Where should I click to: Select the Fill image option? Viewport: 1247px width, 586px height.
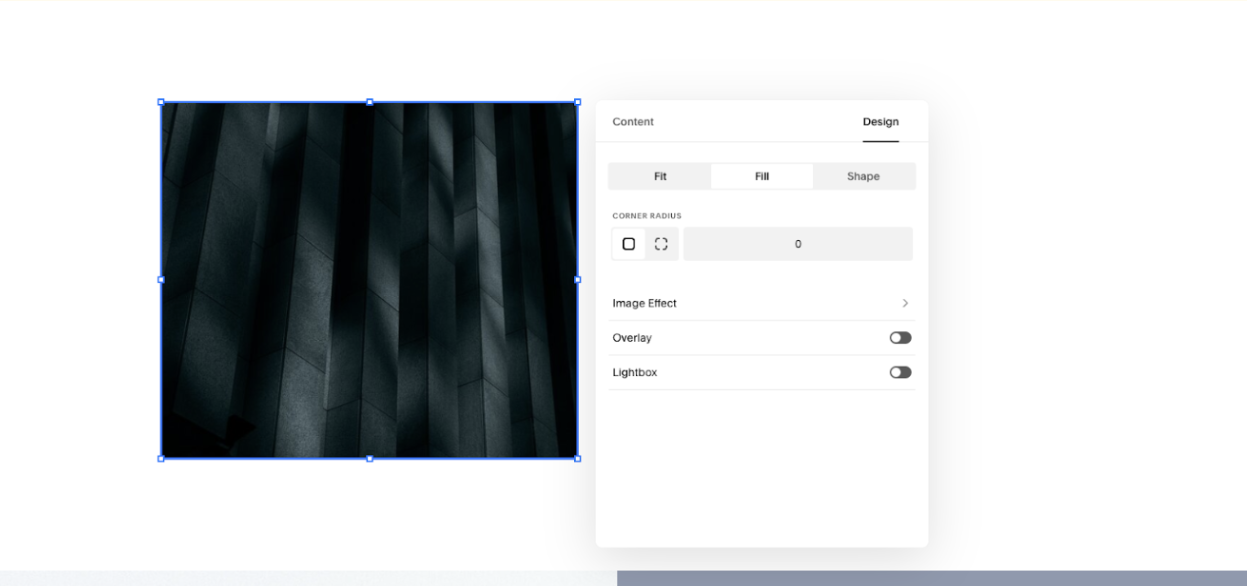click(x=762, y=176)
